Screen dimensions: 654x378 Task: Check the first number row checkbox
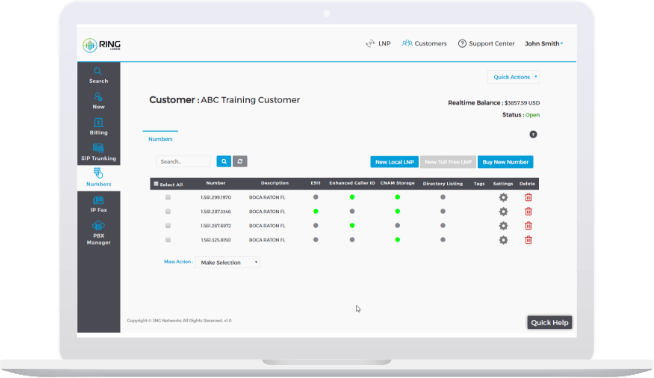(168, 197)
